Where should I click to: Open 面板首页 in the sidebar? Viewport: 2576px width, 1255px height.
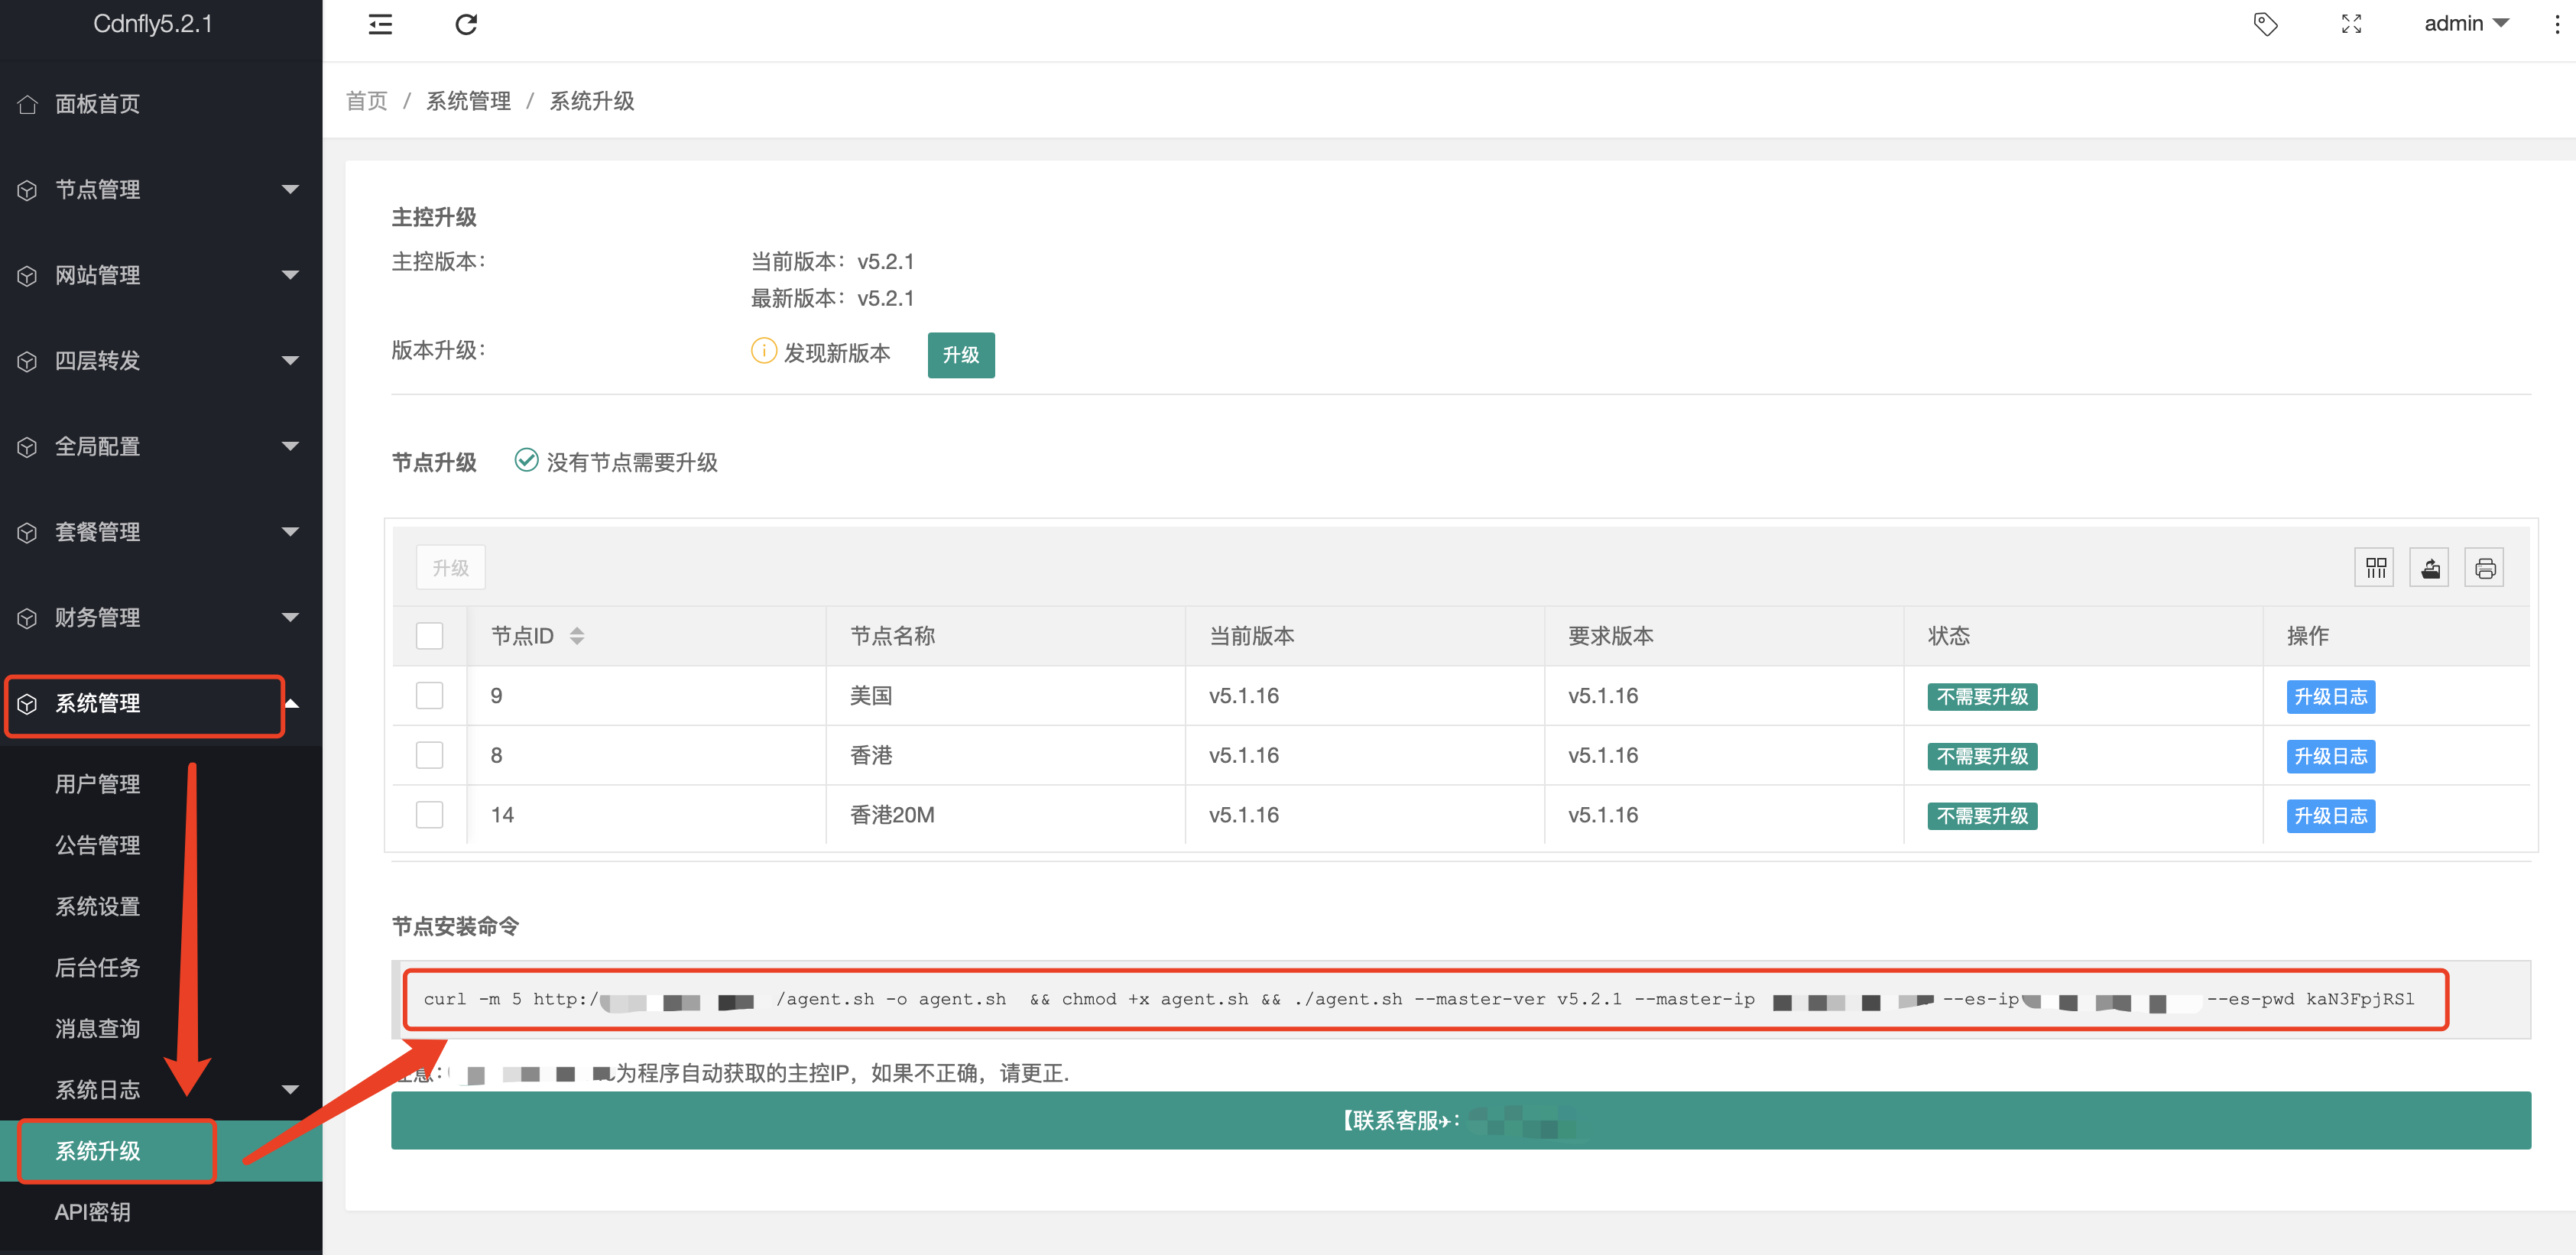(x=161, y=104)
